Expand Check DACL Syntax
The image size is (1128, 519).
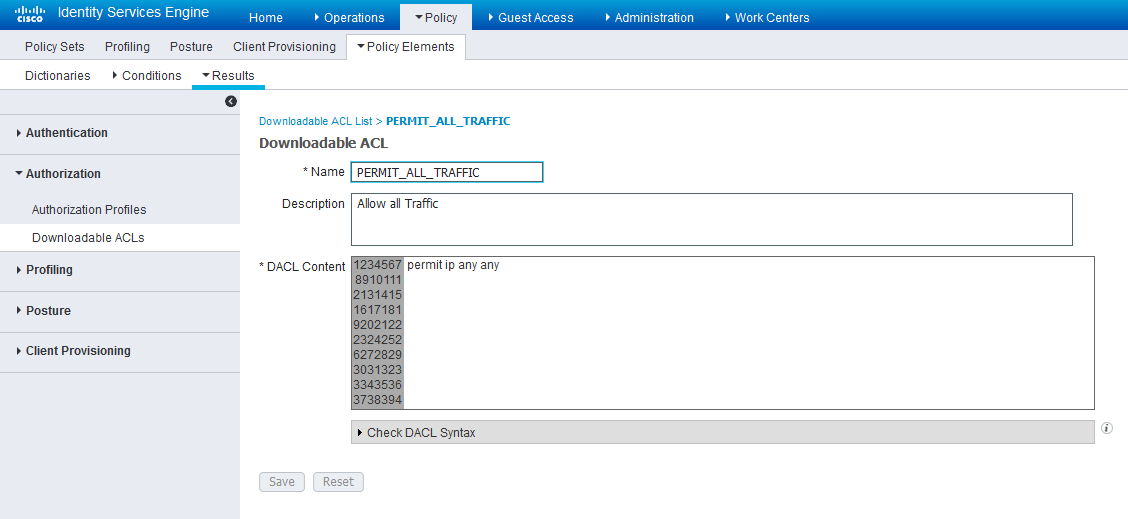click(722, 432)
